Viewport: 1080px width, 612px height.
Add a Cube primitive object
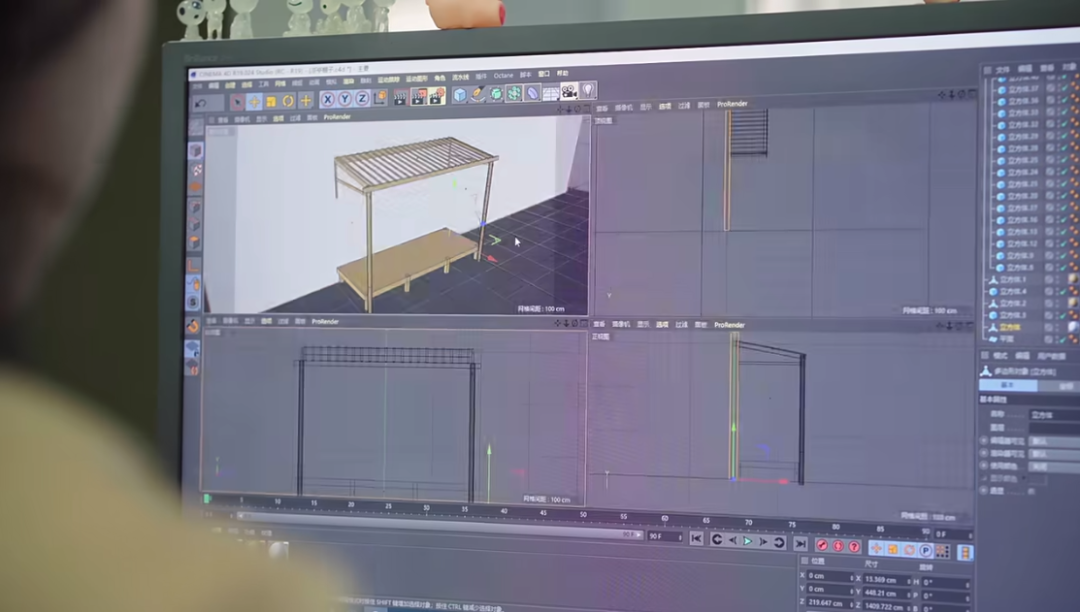tap(459, 95)
